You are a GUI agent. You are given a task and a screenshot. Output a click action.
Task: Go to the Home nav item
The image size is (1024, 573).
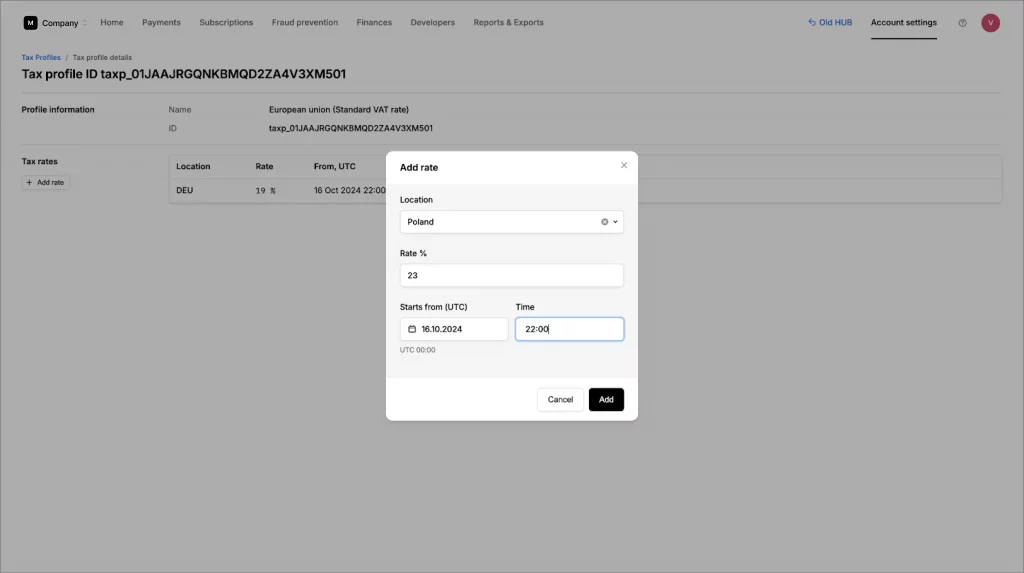(x=112, y=22)
